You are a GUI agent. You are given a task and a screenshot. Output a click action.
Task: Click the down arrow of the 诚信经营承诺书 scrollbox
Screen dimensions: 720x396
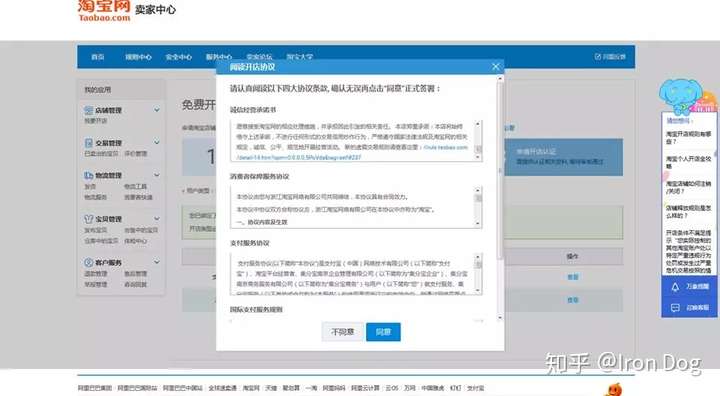point(478,157)
